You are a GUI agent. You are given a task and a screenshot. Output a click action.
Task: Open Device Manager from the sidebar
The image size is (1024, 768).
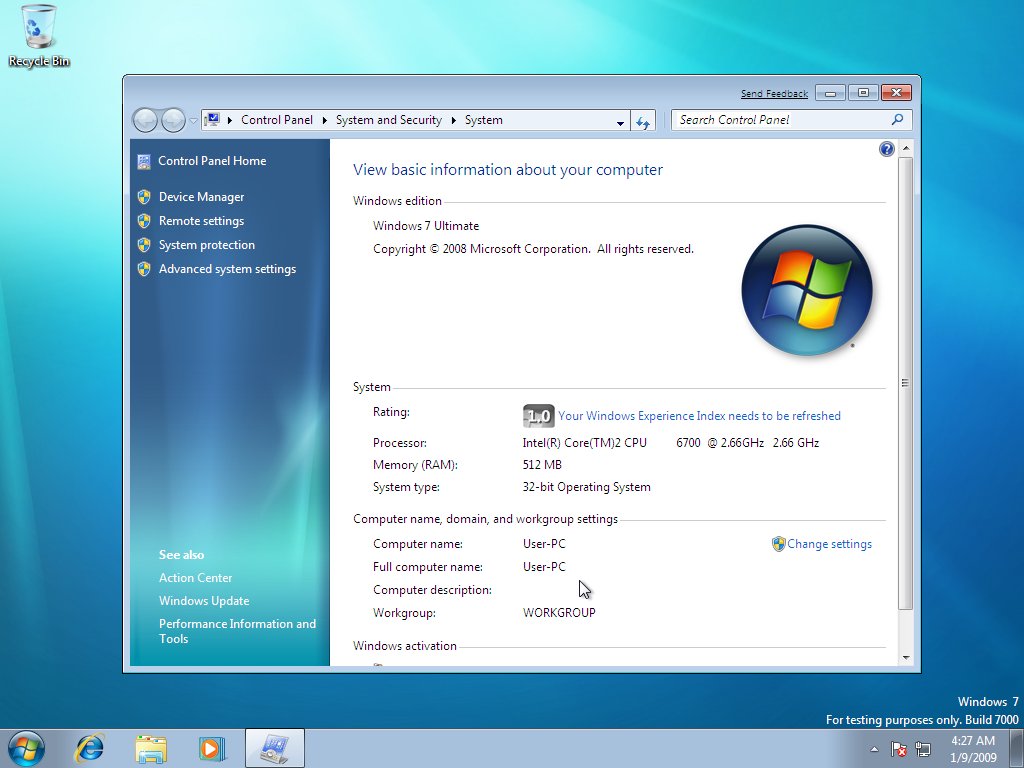click(200, 197)
